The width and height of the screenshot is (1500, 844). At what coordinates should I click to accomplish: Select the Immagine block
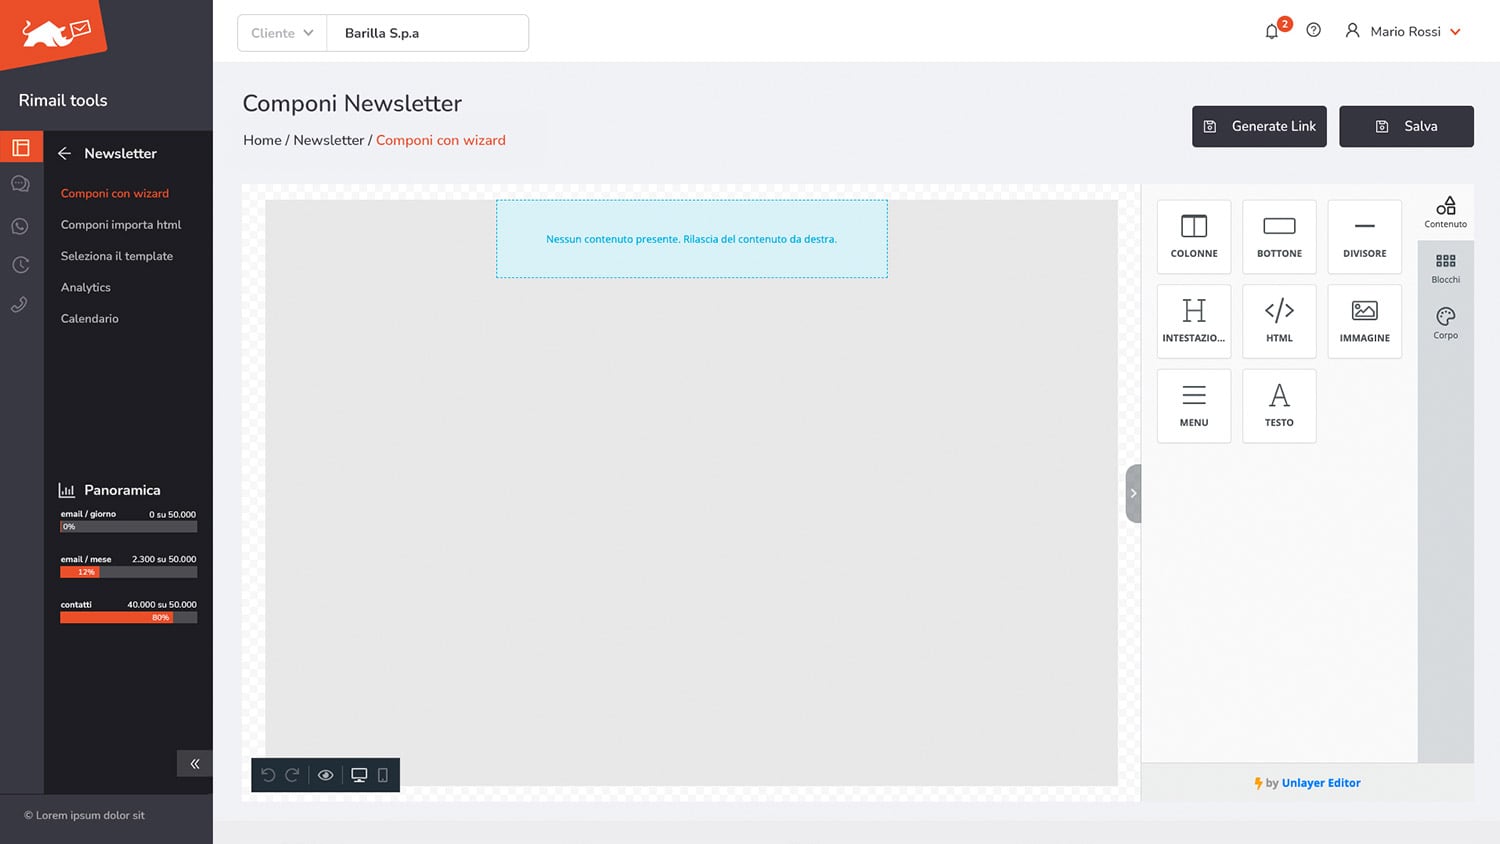[1364, 321]
